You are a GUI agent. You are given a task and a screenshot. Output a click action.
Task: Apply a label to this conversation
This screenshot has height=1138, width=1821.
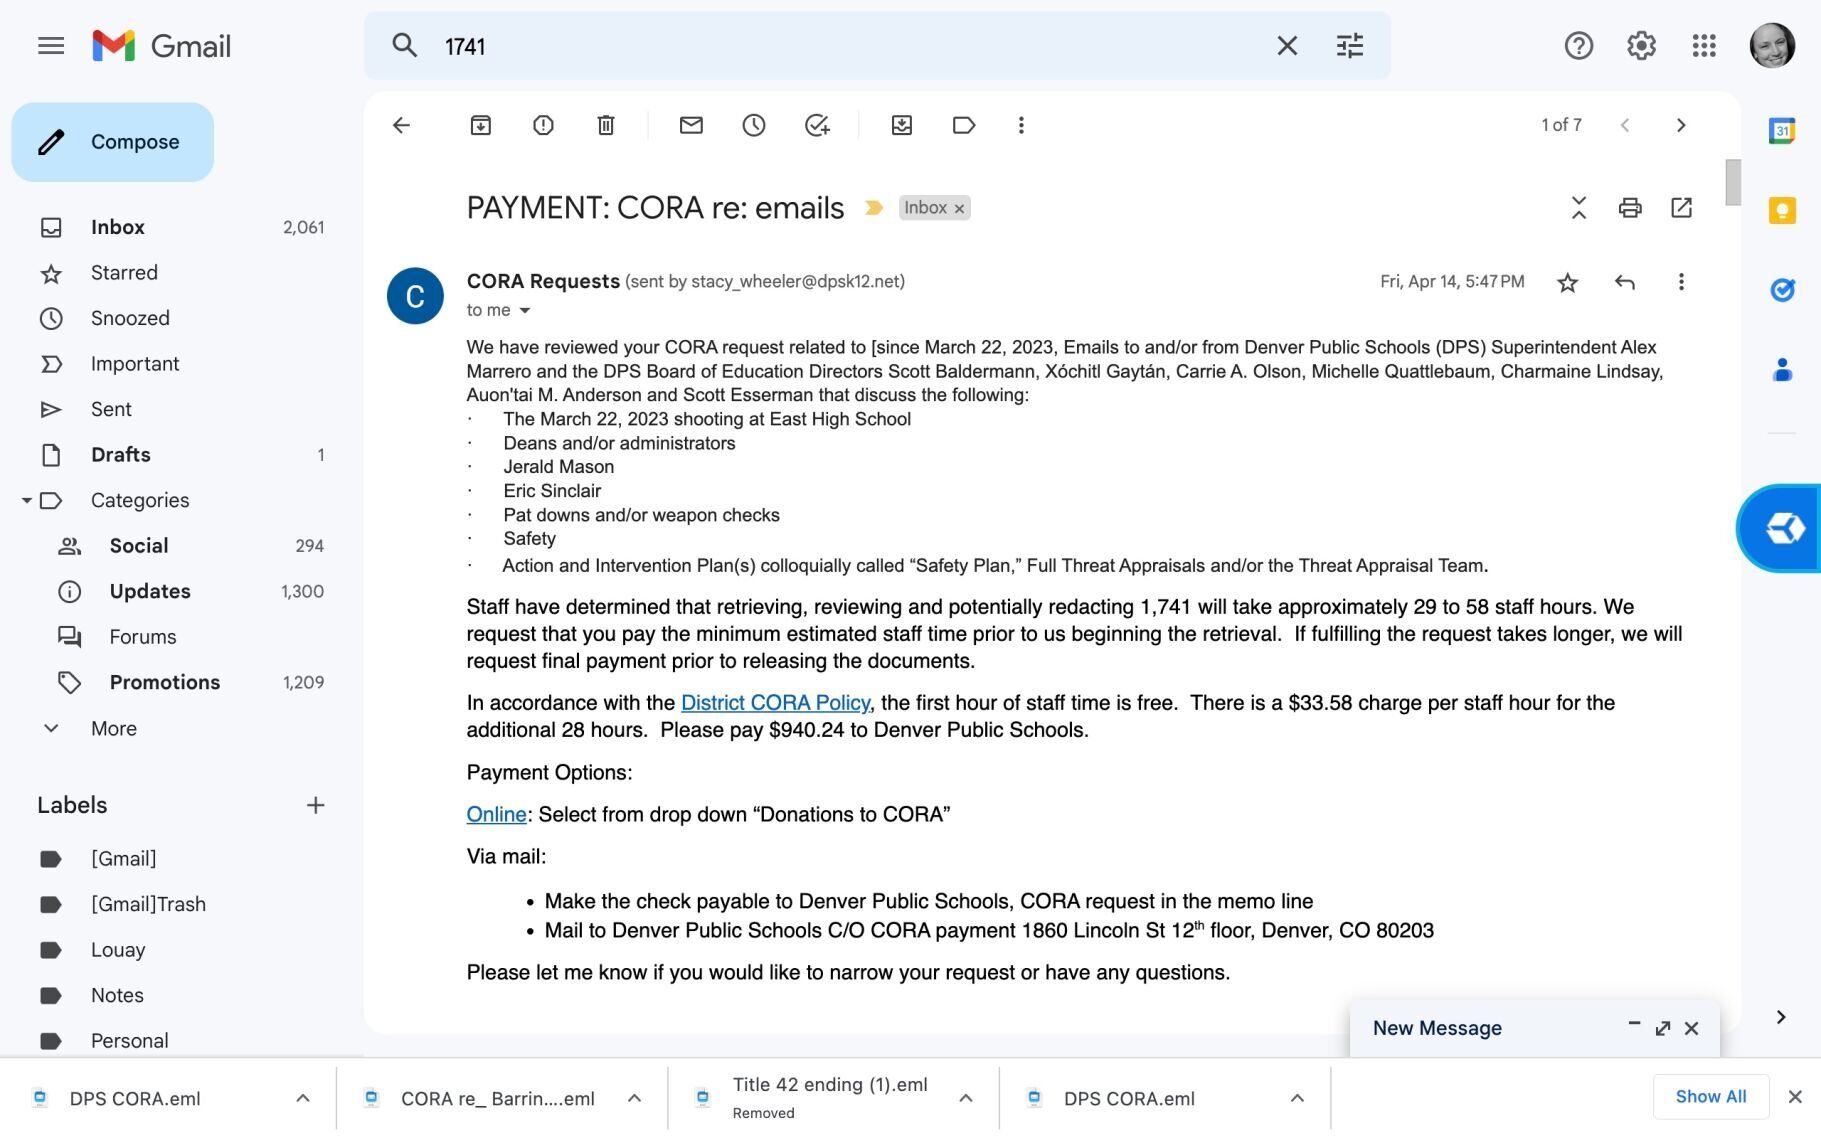(964, 125)
